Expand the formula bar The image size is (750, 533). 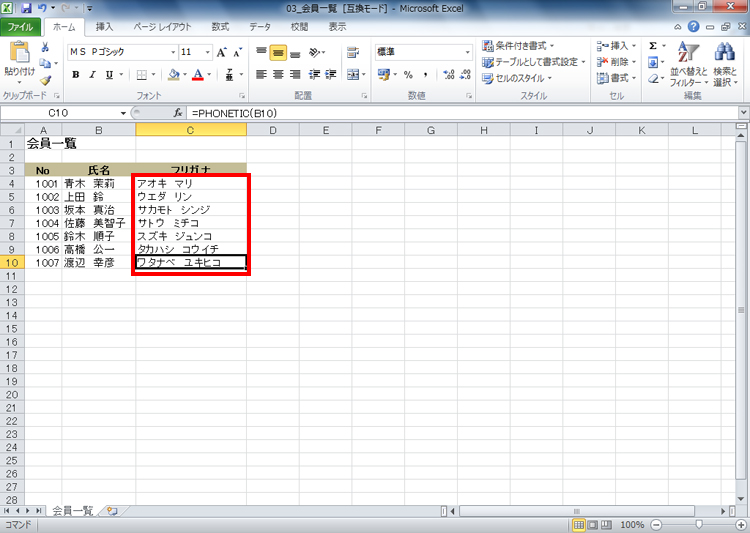click(x=743, y=113)
